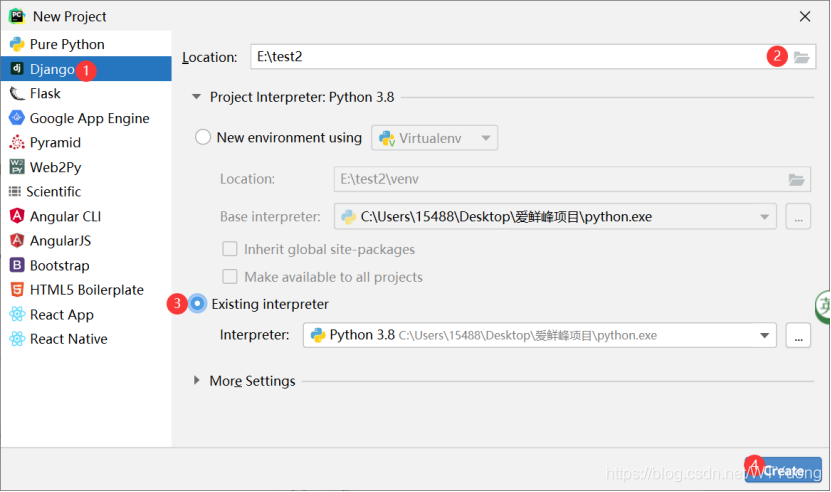Choose the React Native project type
The height and width of the screenshot is (492, 831).
[68, 339]
